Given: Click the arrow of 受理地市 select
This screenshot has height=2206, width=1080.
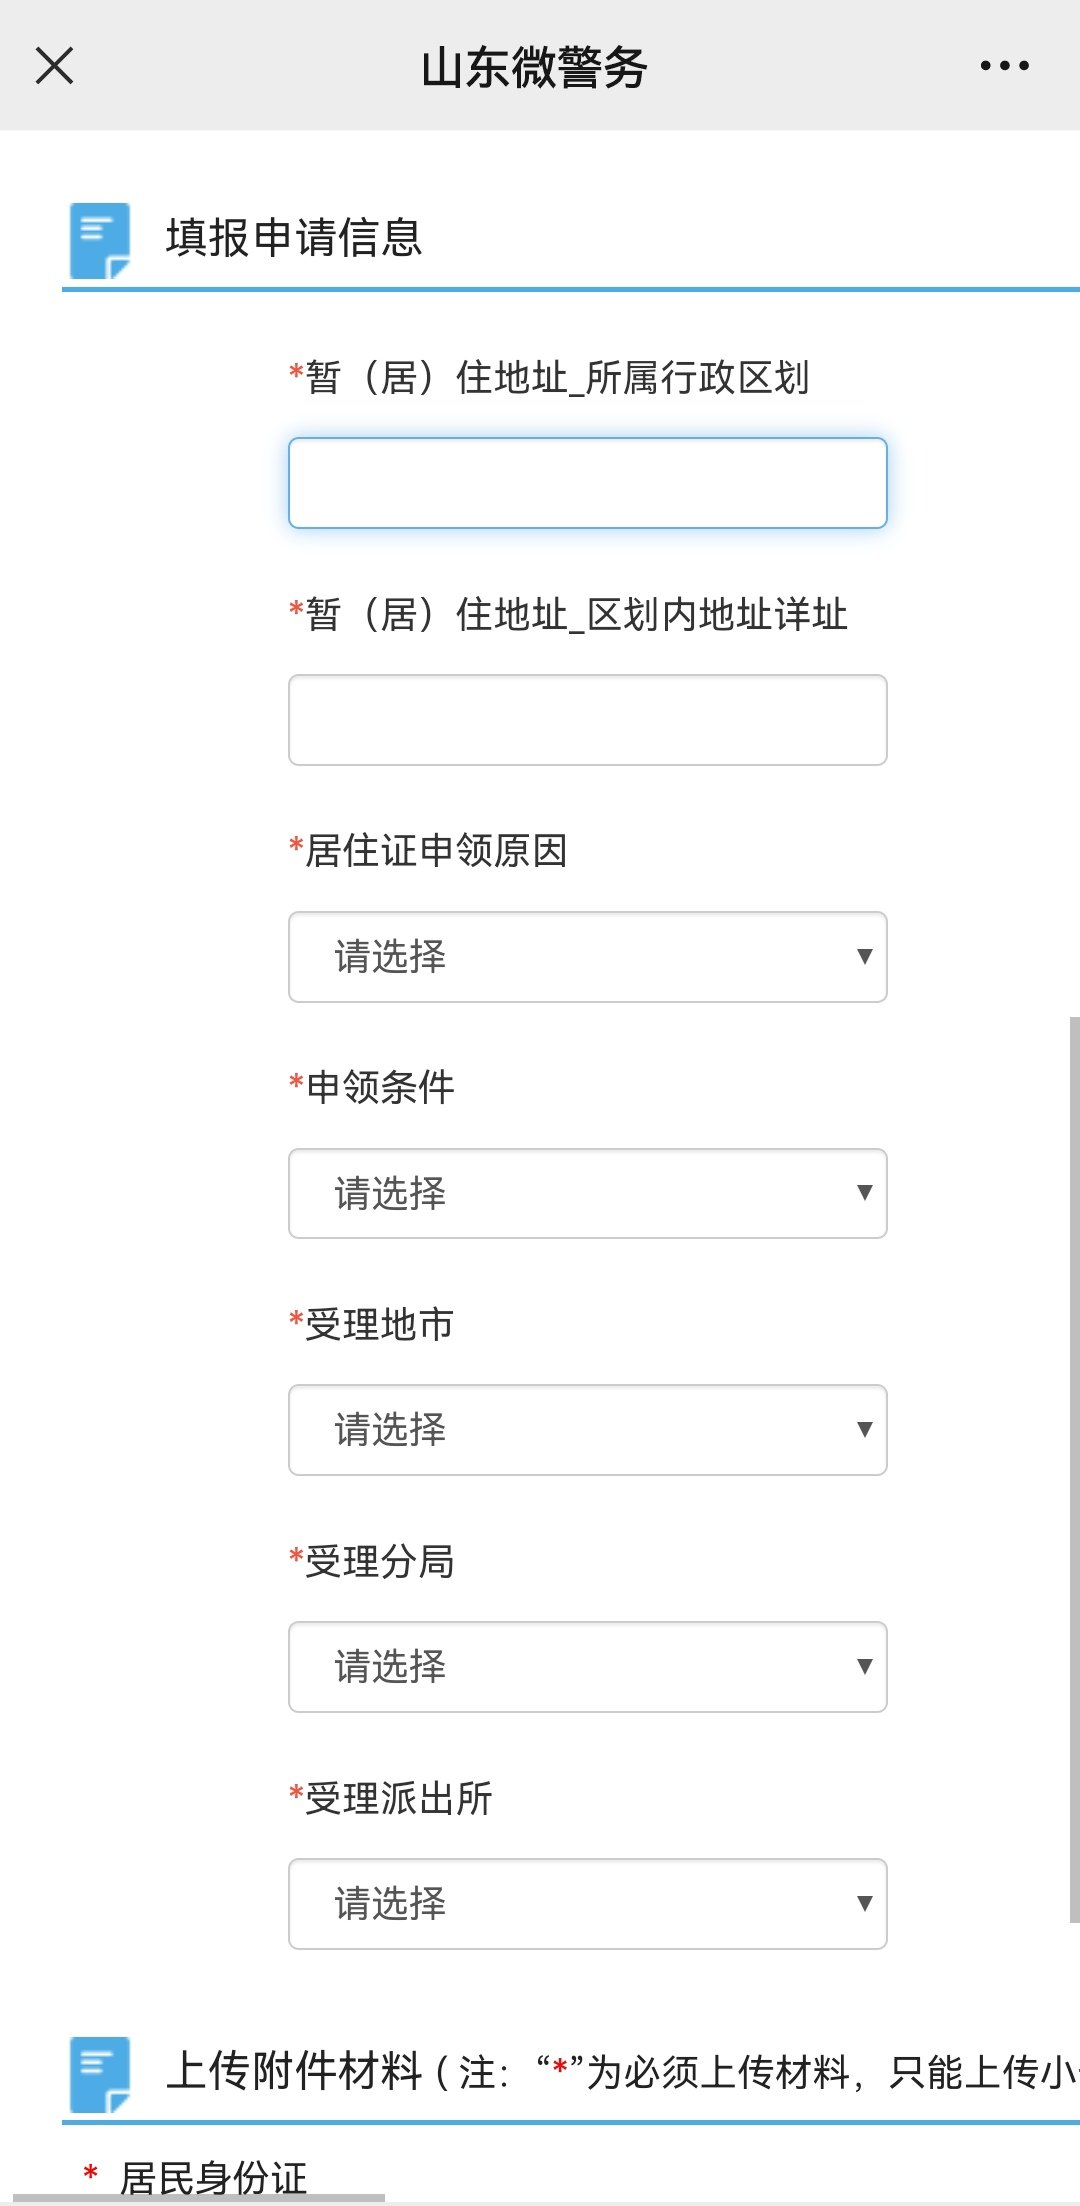Looking at the screenshot, I should point(864,1430).
